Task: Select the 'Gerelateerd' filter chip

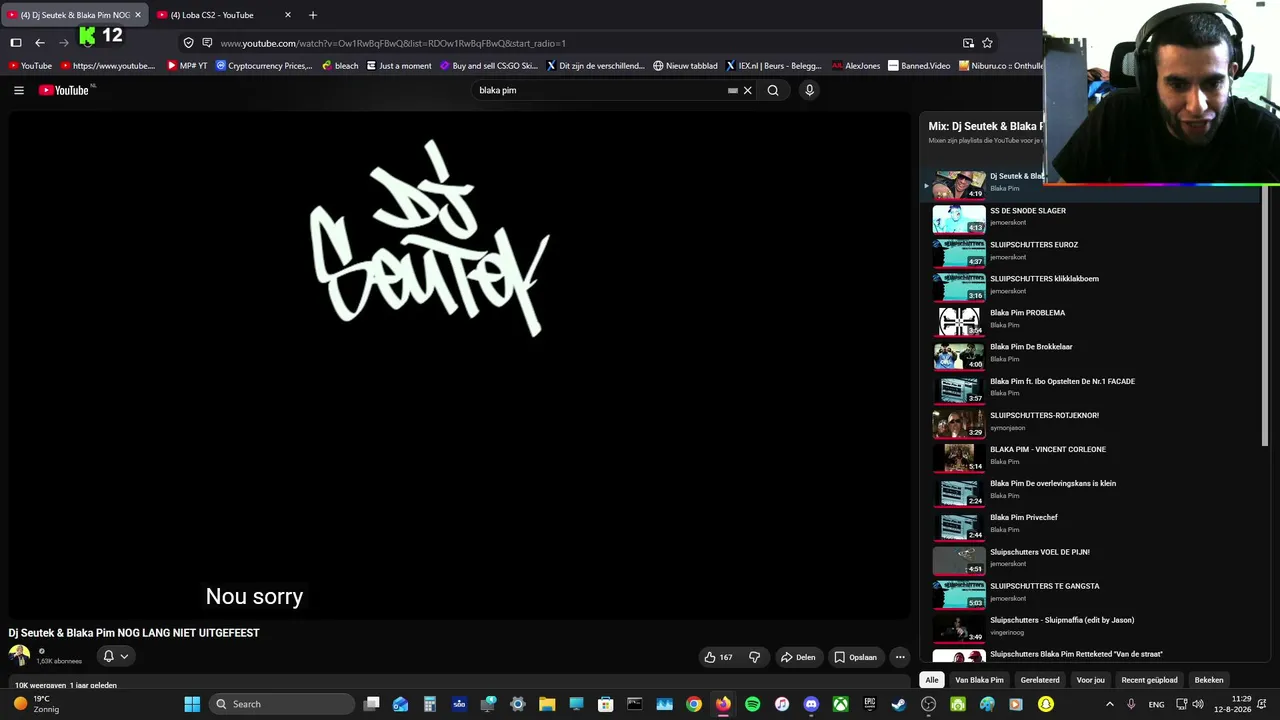Action: tap(1040, 680)
